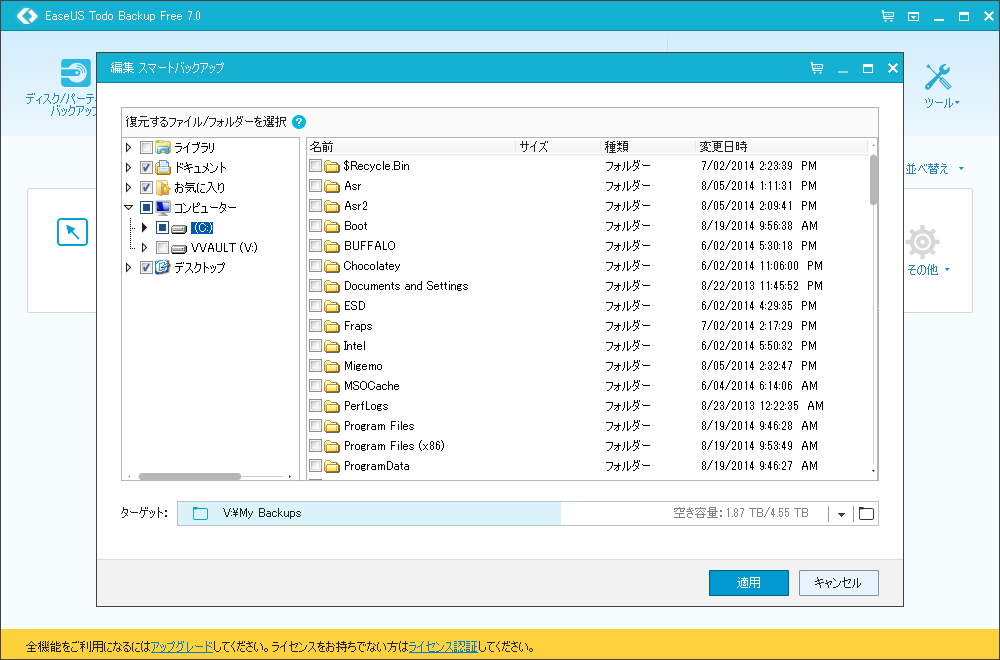This screenshot has width=1000, height=660.
Task: Expand the デスクトップ tree node
Action: point(129,268)
